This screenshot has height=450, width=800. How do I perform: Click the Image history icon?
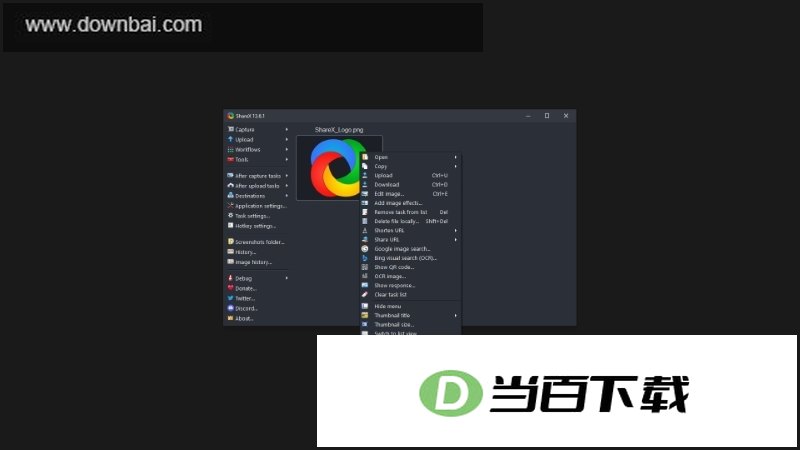(231, 262)
